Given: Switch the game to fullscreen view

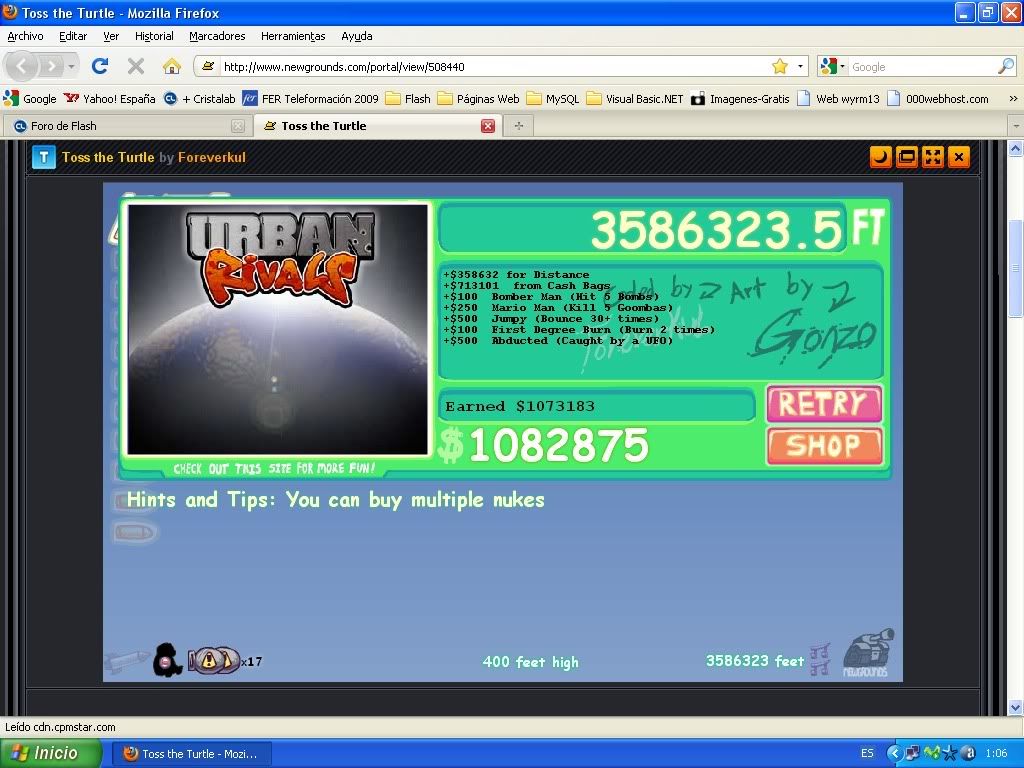Looking at the screenshot, I should 933,157.
